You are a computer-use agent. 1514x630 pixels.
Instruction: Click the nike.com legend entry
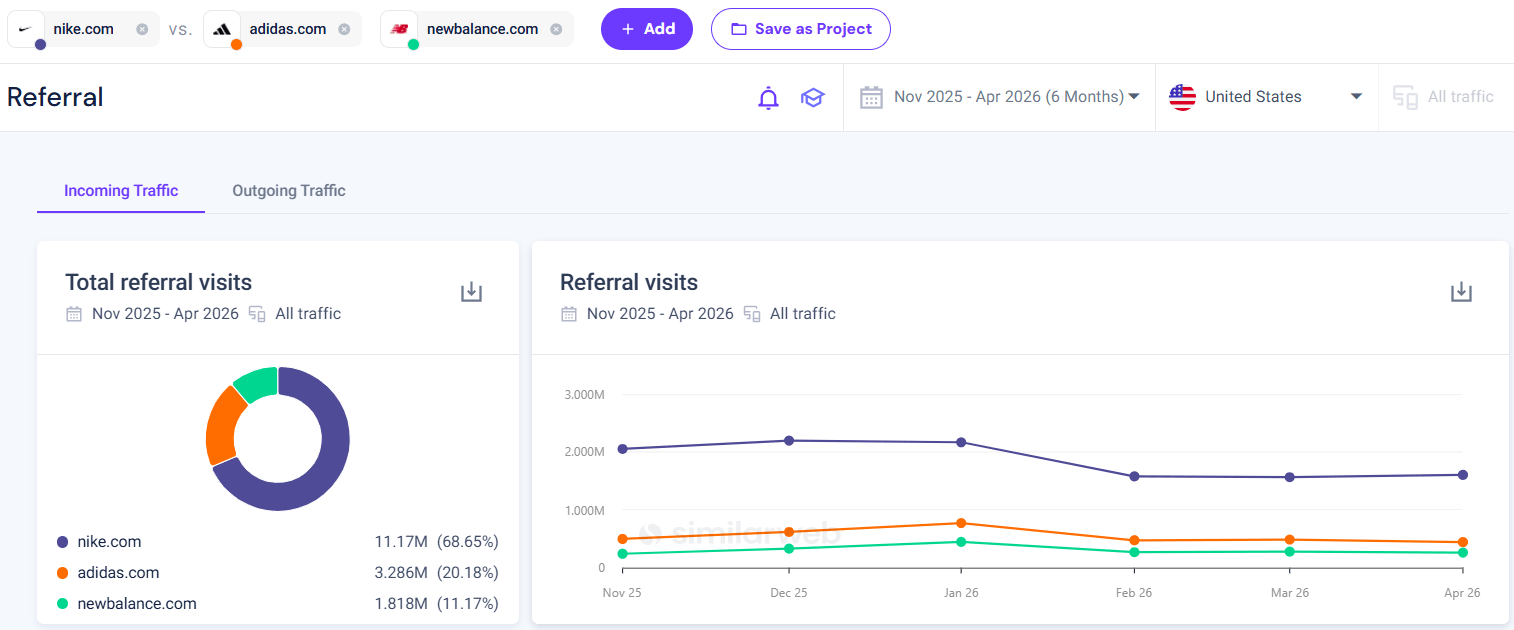click(278, 542)
